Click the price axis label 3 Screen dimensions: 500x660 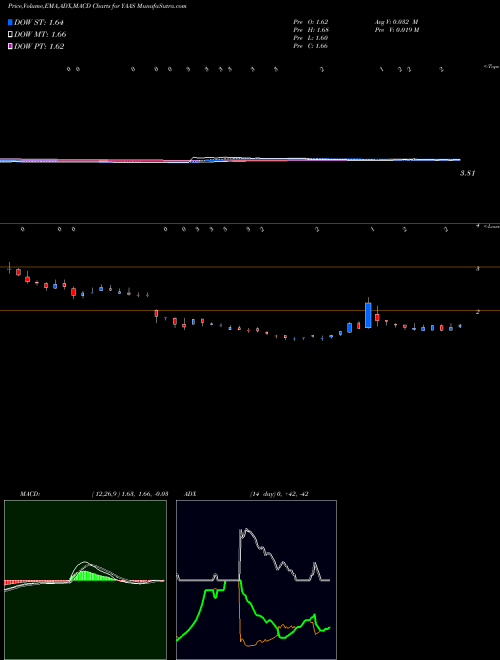click(x=478, y=268)
